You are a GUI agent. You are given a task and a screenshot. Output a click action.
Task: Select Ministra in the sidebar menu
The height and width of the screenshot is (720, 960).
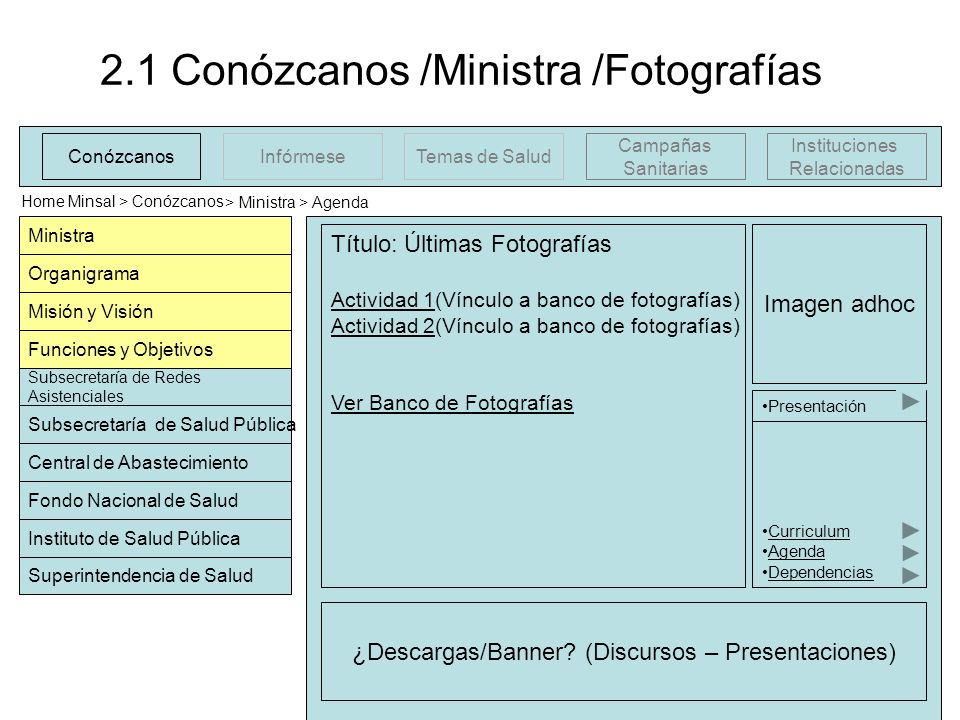click(x=156, y=236)
